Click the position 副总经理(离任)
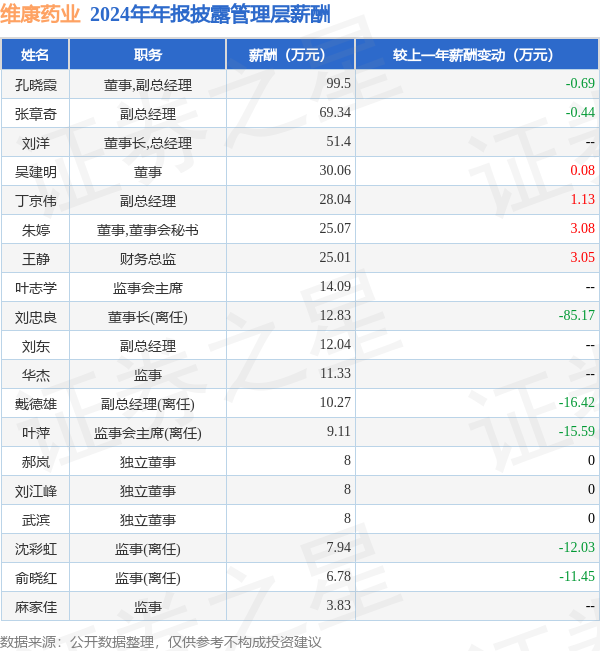 (x=148, y=404)
